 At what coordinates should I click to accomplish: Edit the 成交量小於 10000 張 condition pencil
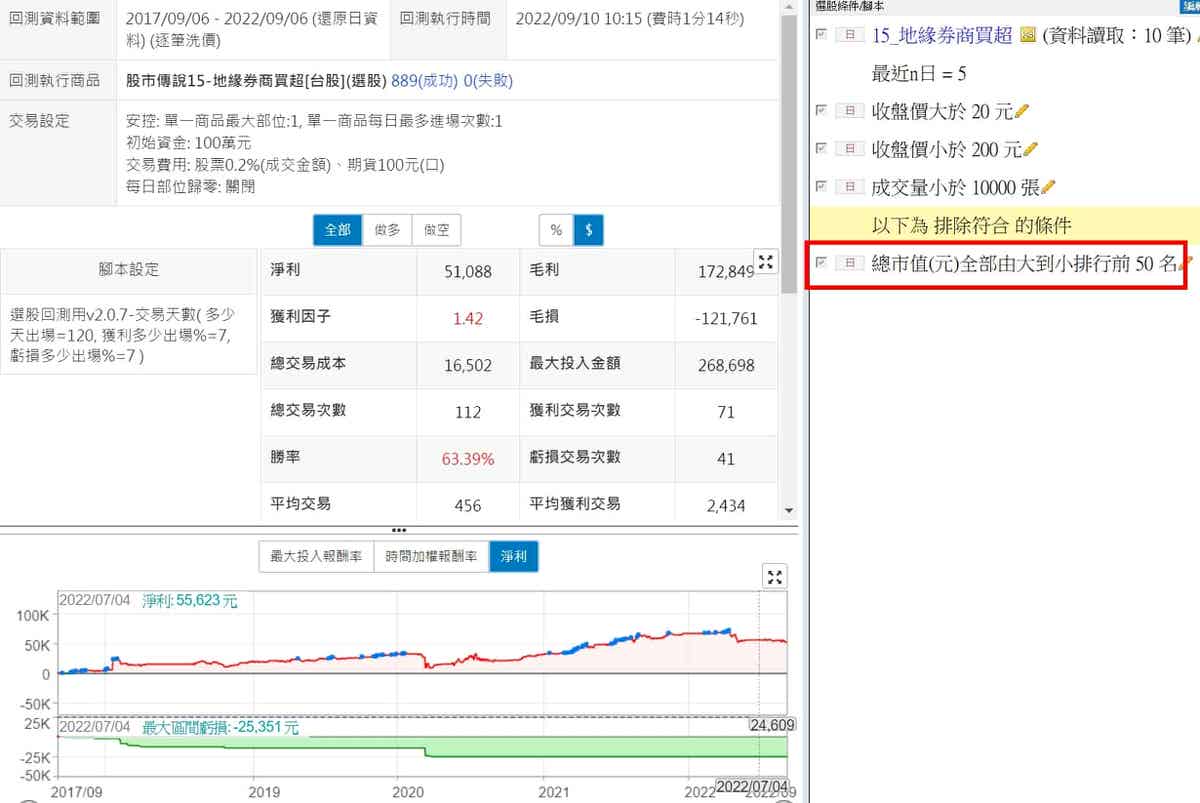click(1049, 187)
